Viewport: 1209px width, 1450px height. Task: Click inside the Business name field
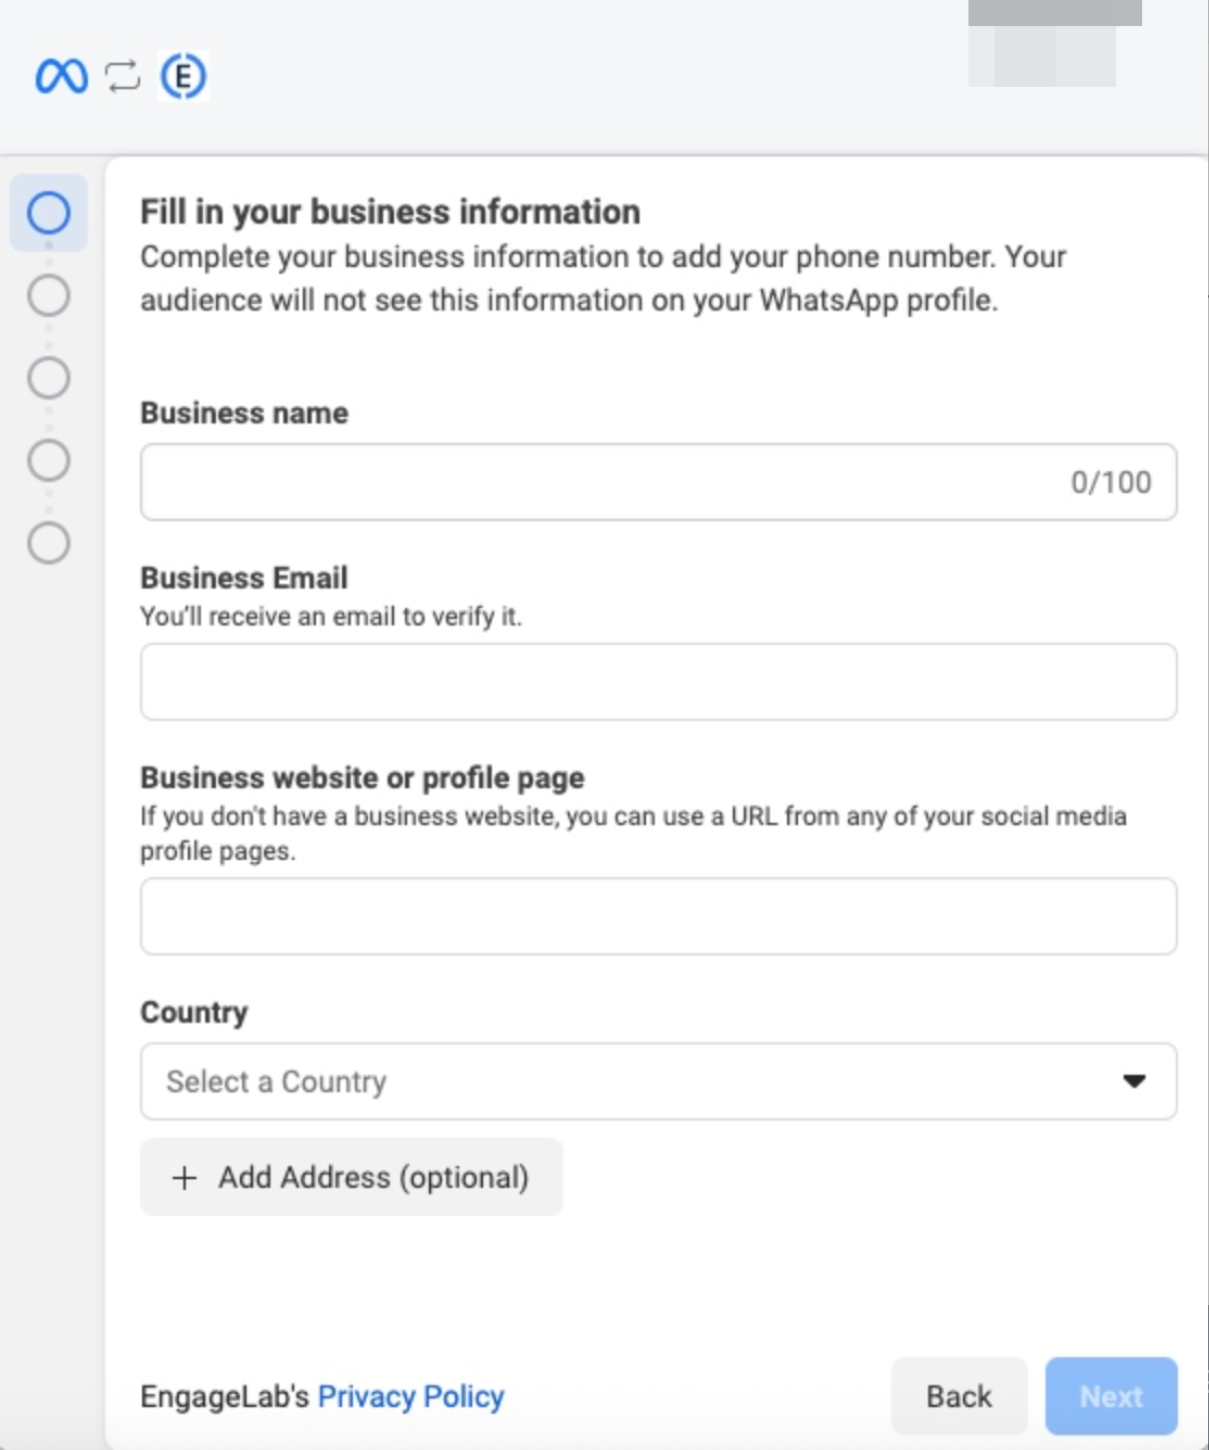[500, 482]
